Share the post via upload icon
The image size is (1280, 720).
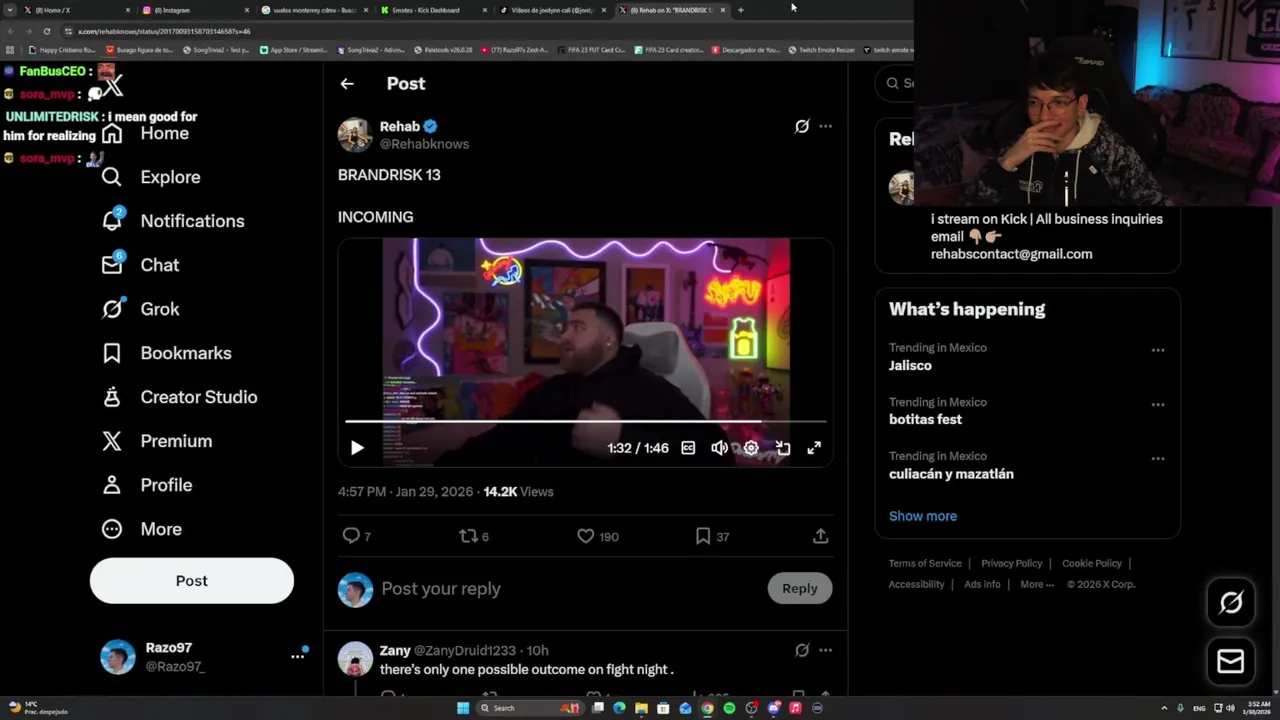820,536
